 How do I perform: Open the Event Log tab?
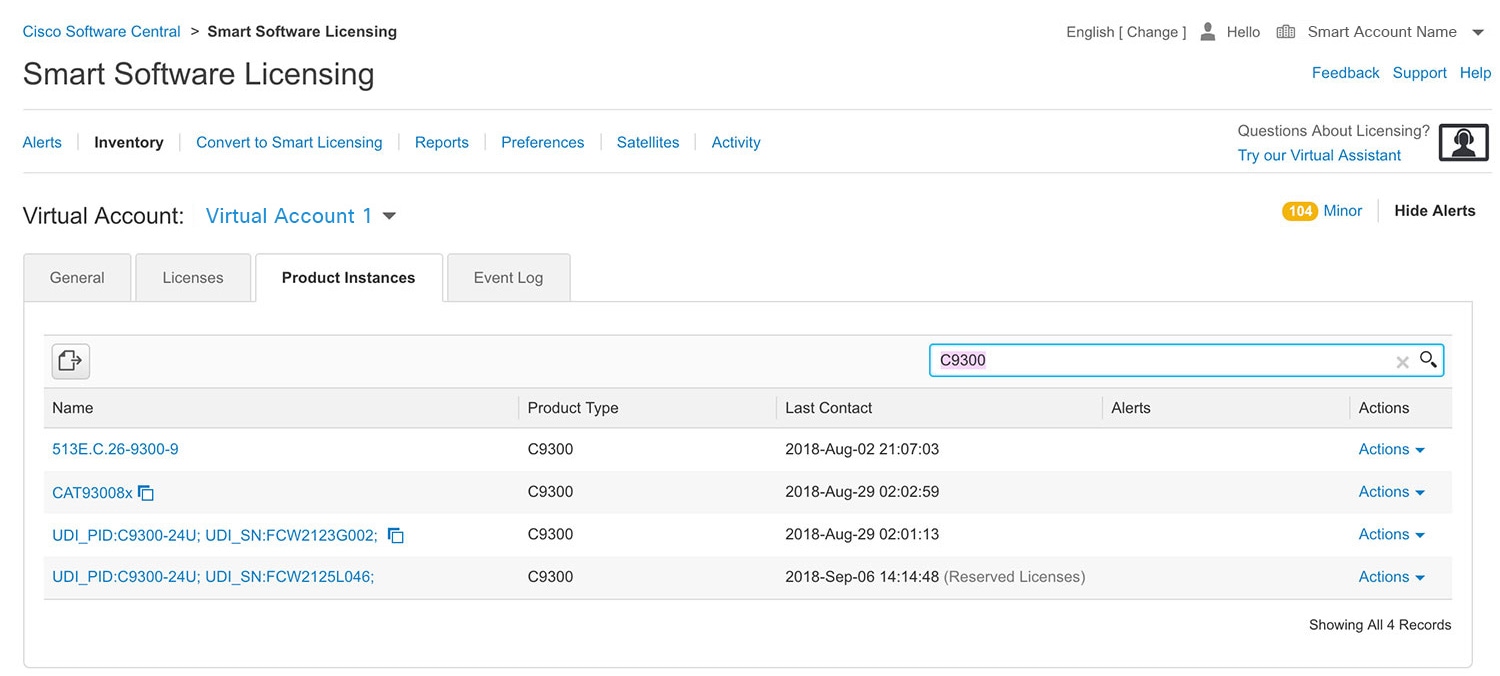coord(508,278)
